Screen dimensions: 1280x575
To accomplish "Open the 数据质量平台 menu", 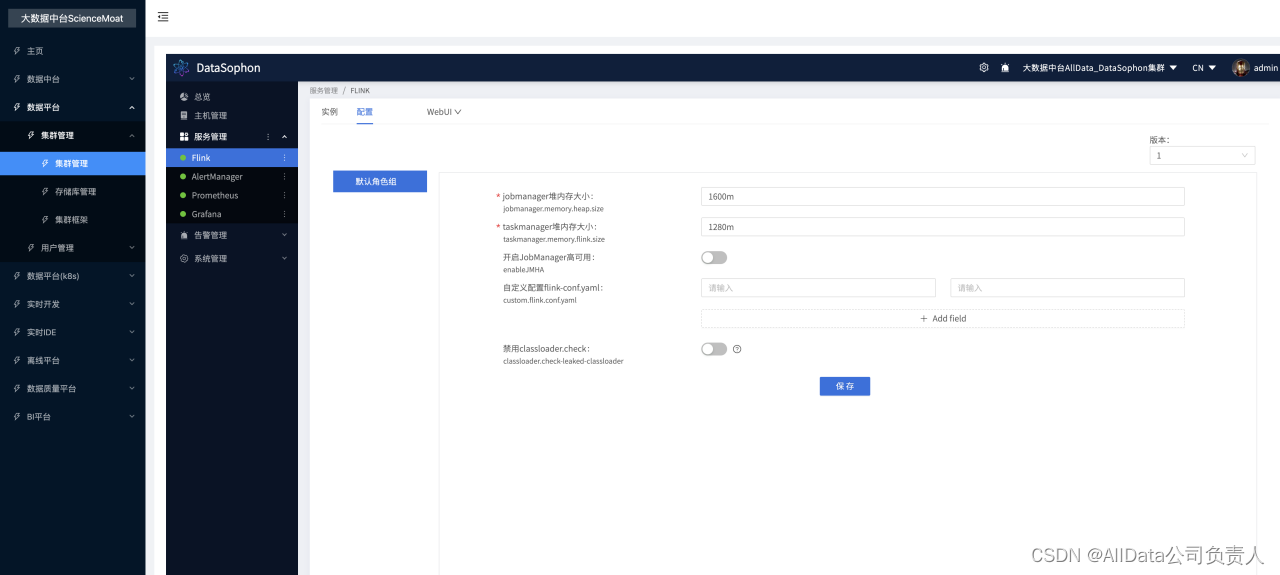I will coord(73,388).
